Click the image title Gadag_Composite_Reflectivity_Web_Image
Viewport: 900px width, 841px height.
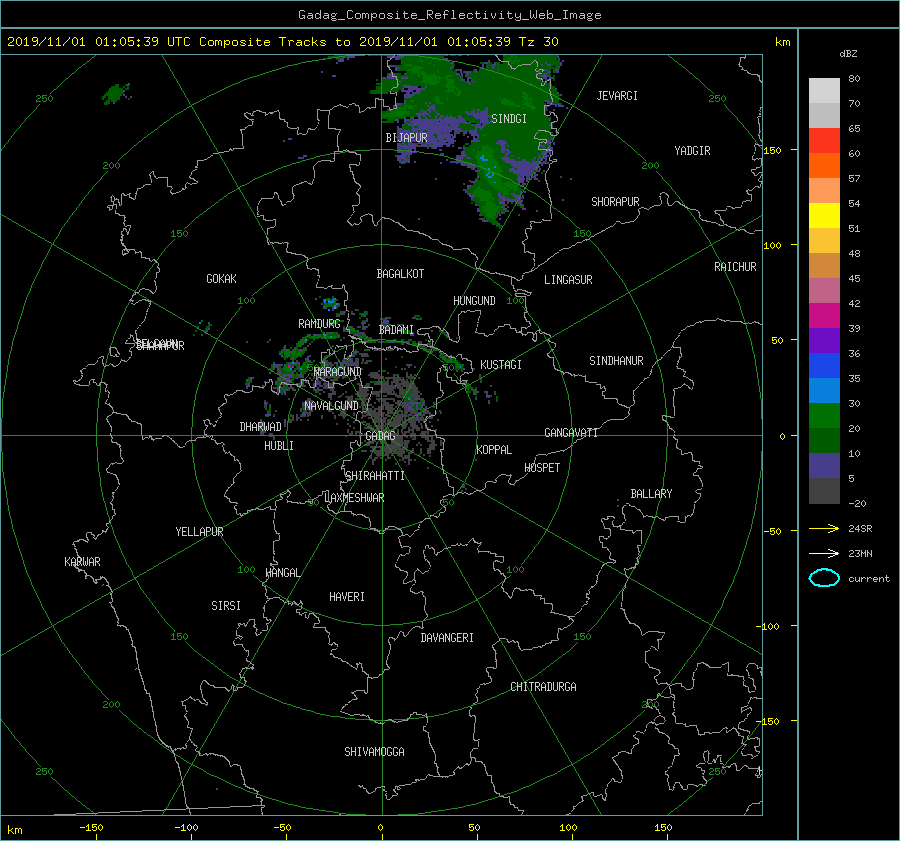click(450, 15)
